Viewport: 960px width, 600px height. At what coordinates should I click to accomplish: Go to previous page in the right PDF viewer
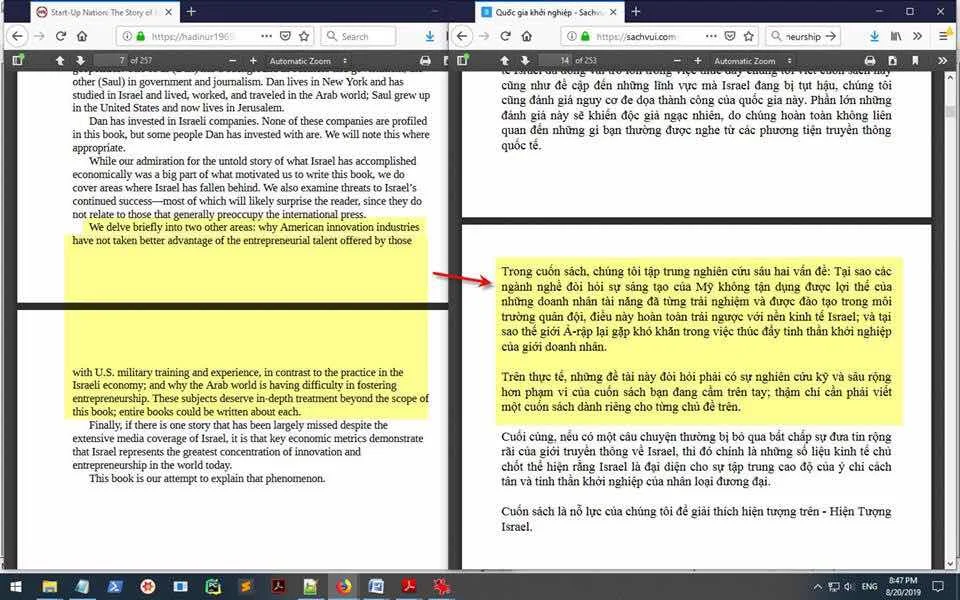[x=504, y=61]
